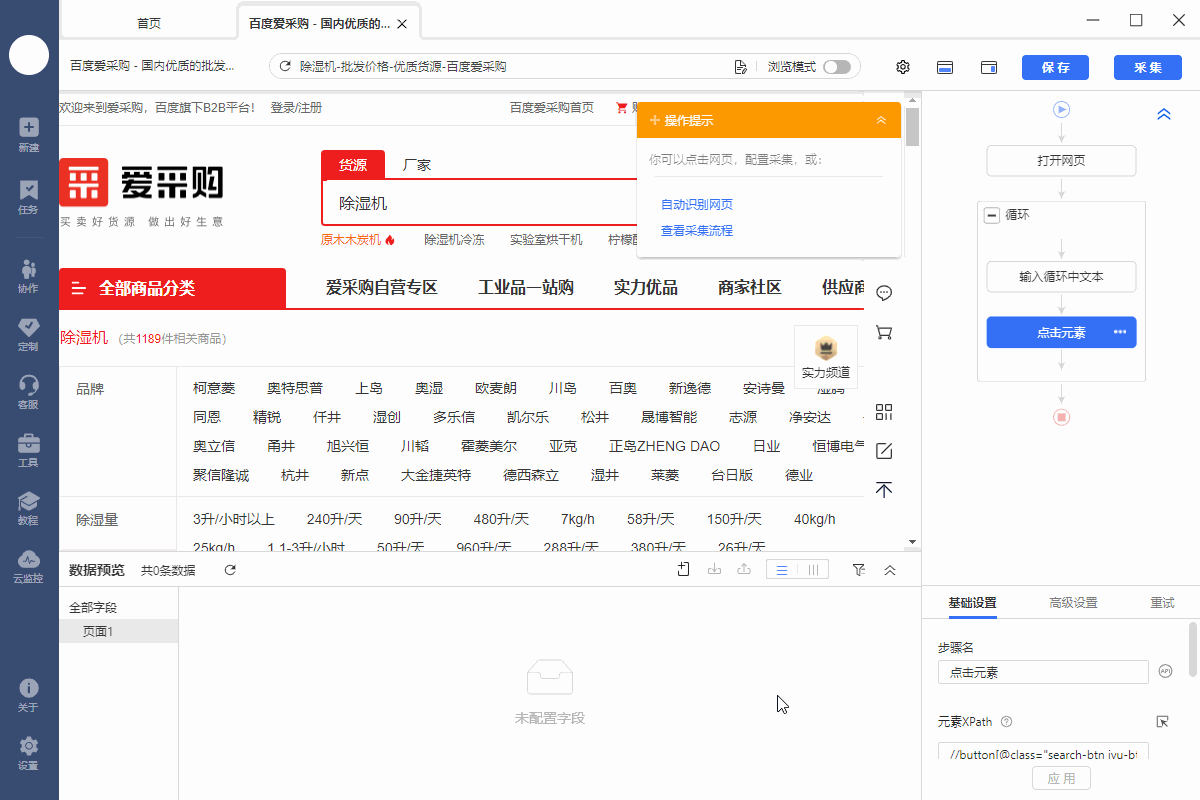Click 查看采集流程 link
1200x800 pixels.
[x=697, y=230]
